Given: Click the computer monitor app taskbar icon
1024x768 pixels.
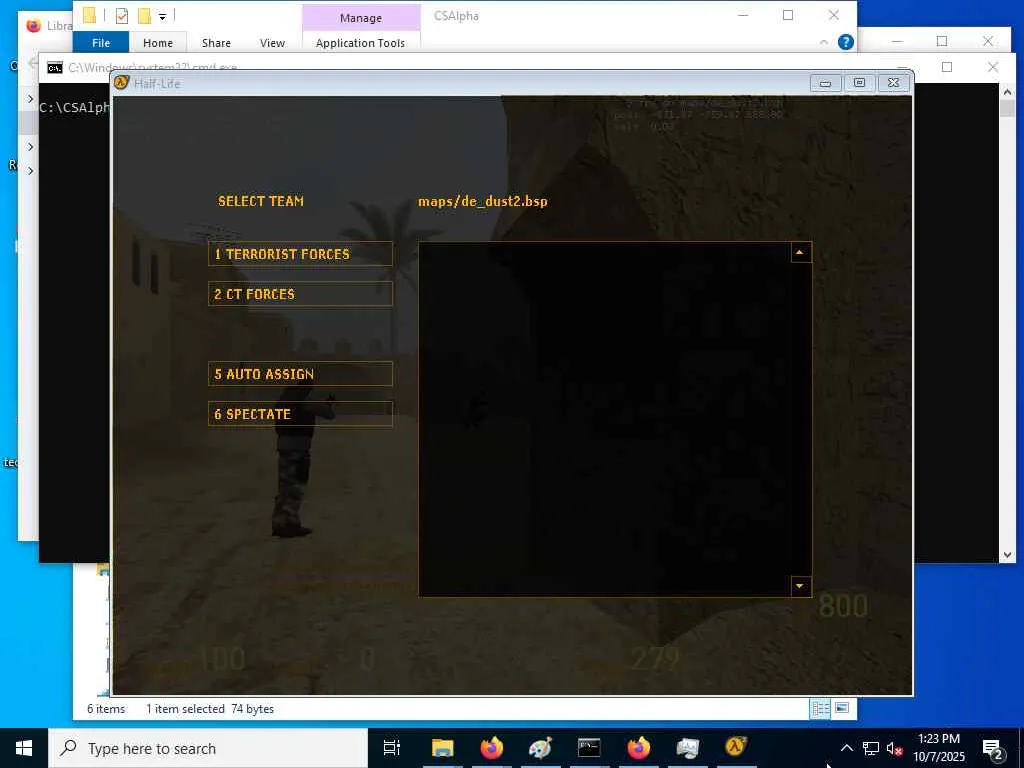Looking at the screenshot, I should click(688, 748).
